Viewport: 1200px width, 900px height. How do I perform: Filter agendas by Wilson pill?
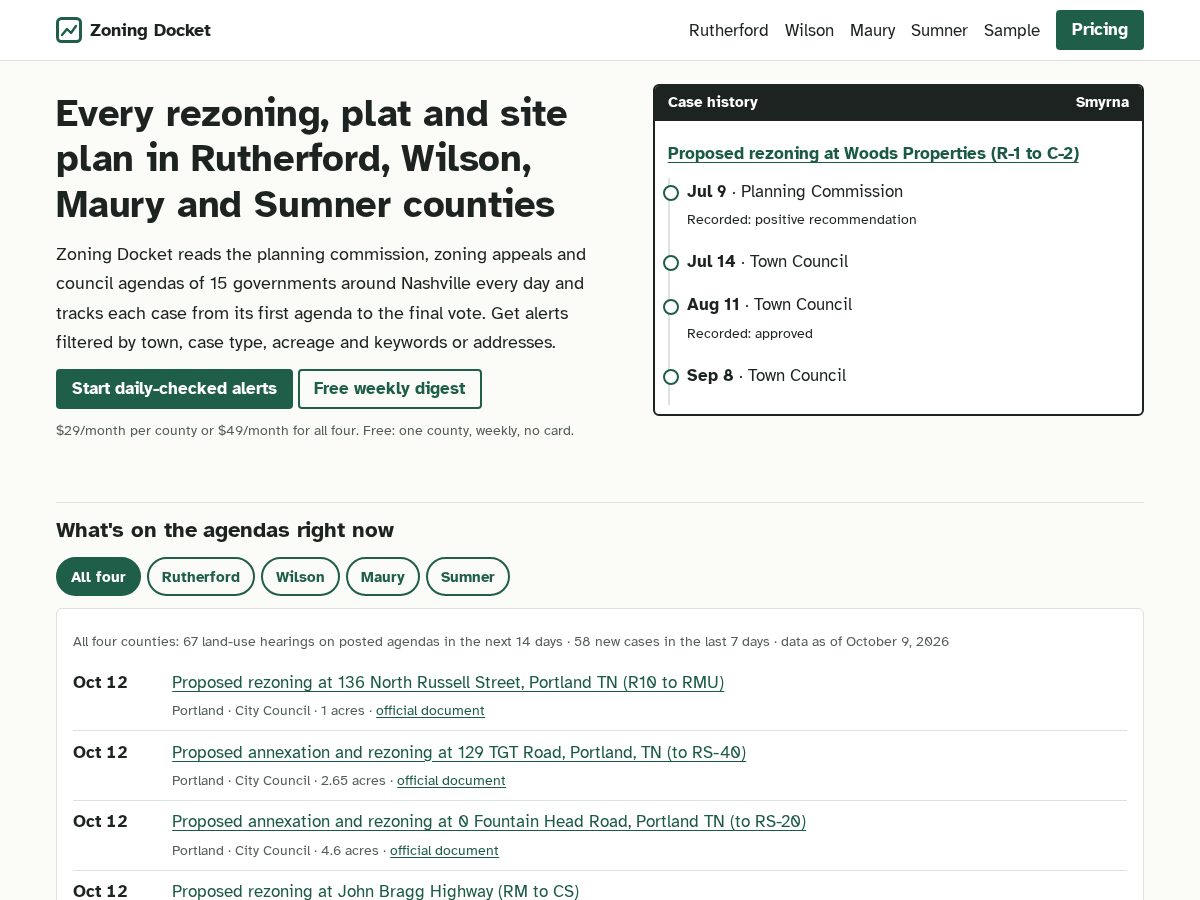300,577
